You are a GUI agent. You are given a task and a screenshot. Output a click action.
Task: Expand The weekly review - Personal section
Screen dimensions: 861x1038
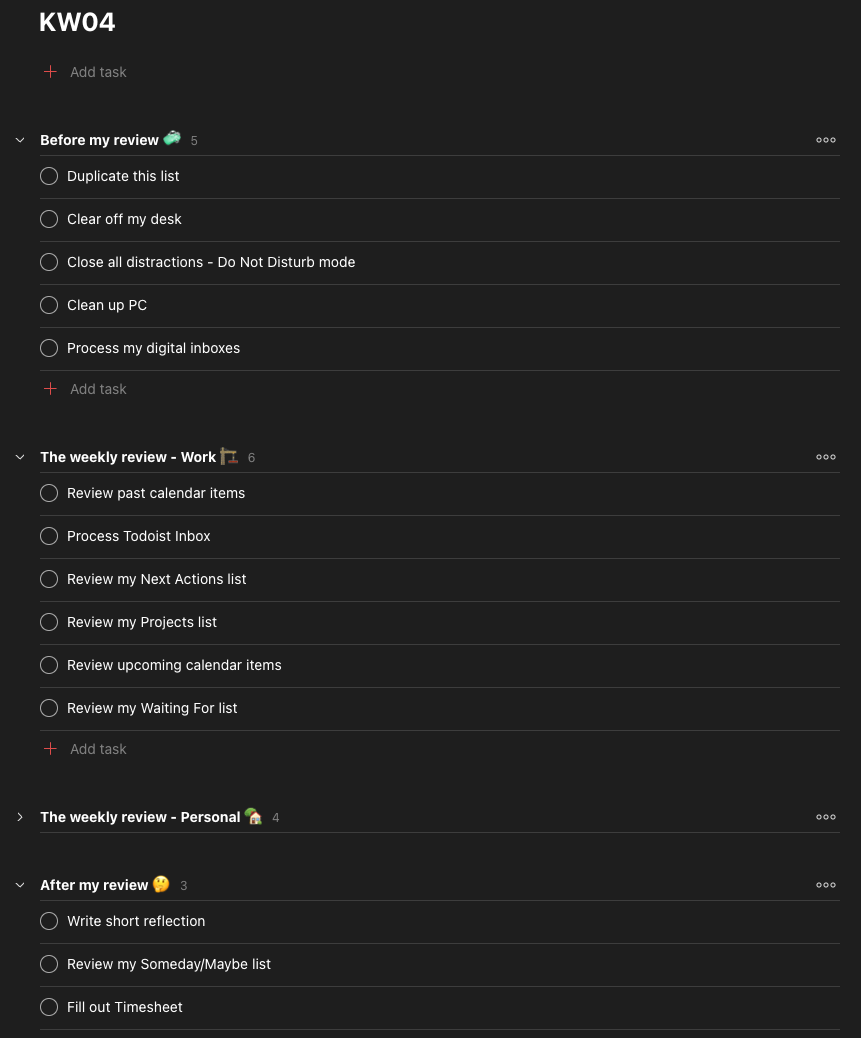pyautogui.click(x=20, y=818)
